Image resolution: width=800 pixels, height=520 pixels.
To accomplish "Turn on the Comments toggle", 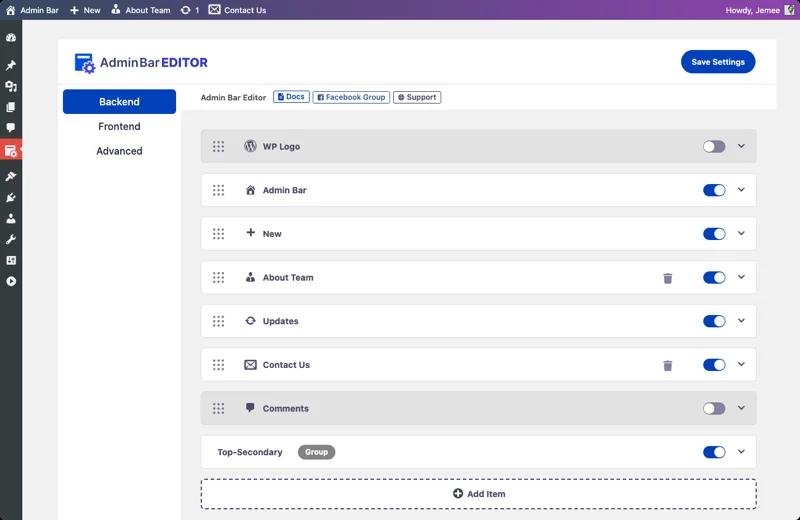I will pyautogui.click(x=713, y=408).
